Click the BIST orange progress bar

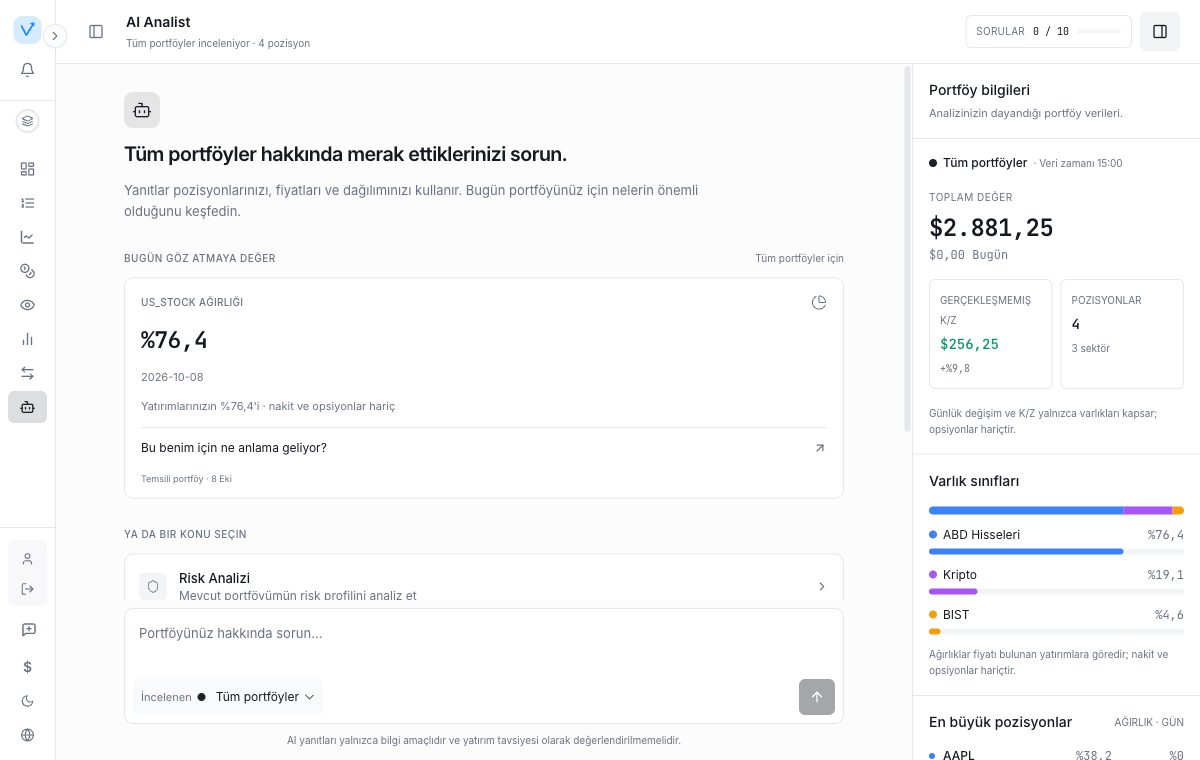click(935, 631)
